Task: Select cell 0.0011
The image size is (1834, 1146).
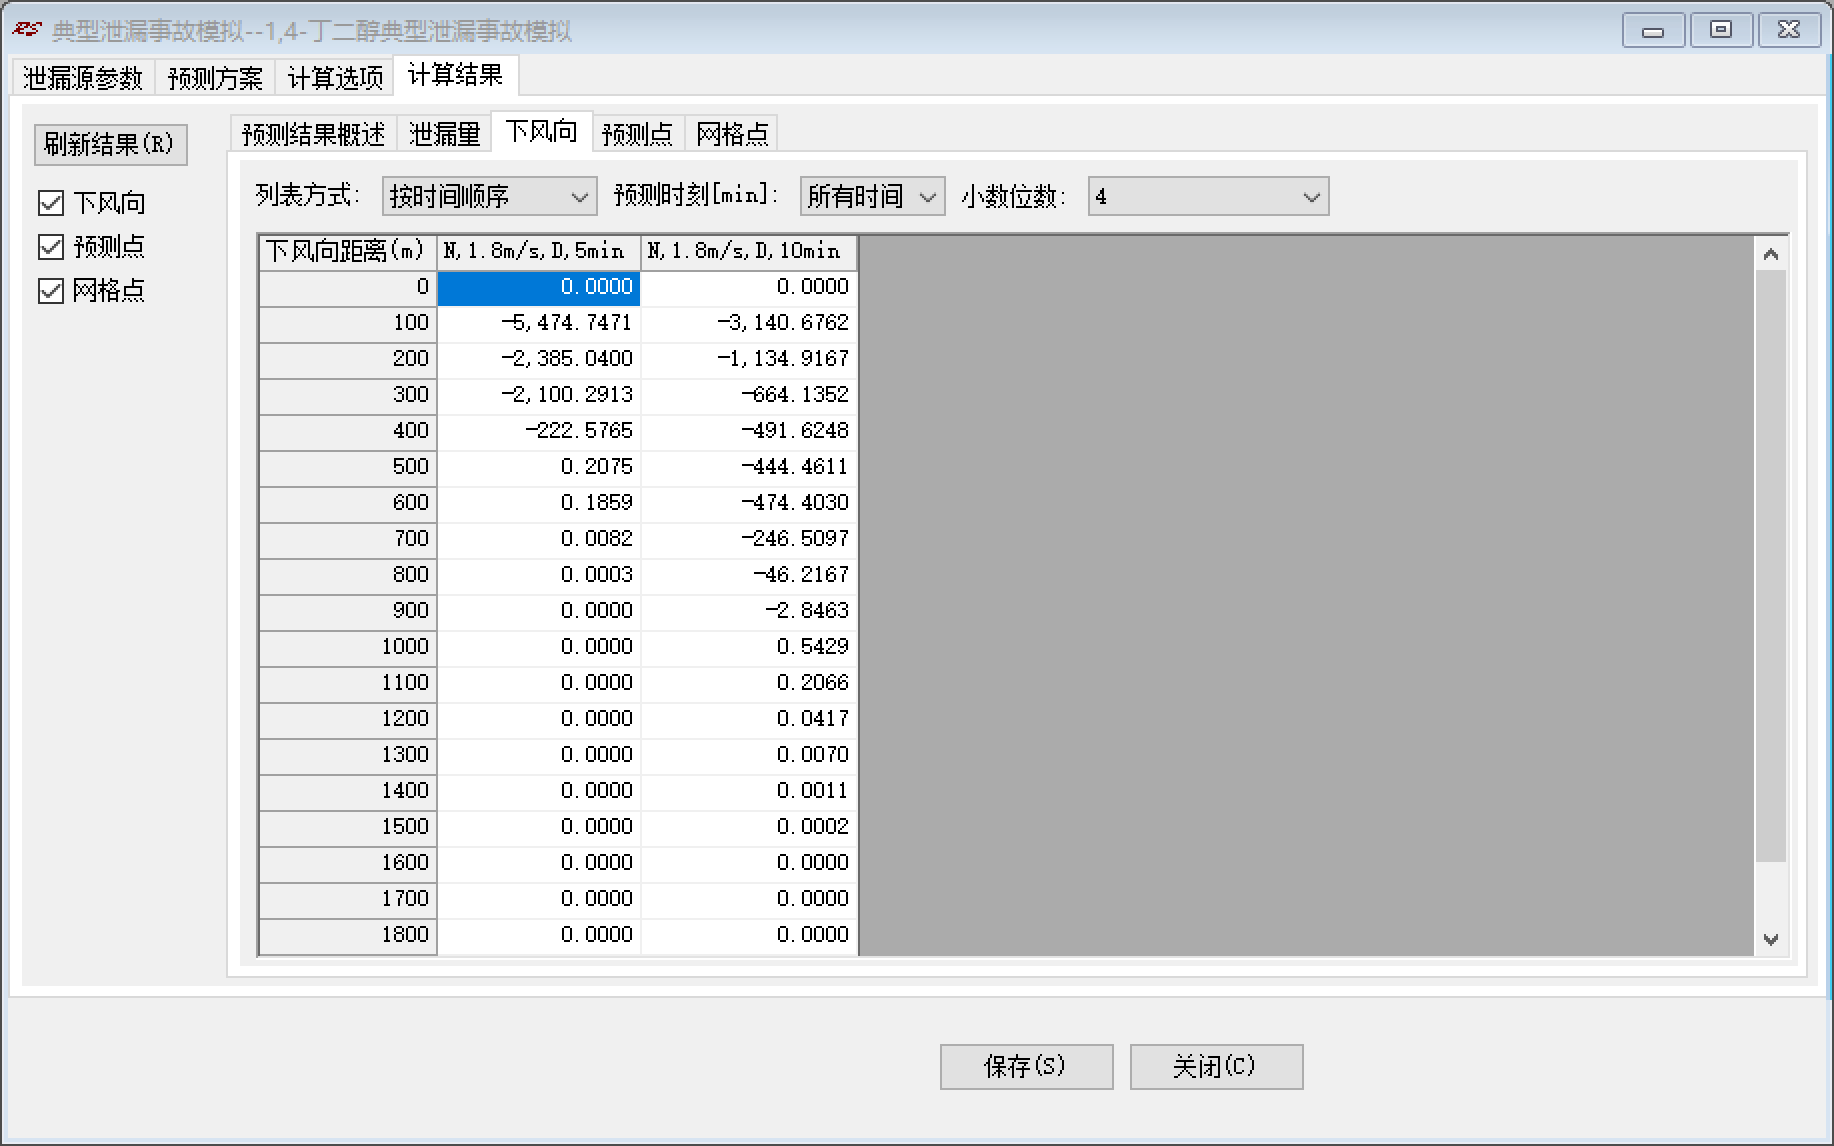Action: point(749,791)
